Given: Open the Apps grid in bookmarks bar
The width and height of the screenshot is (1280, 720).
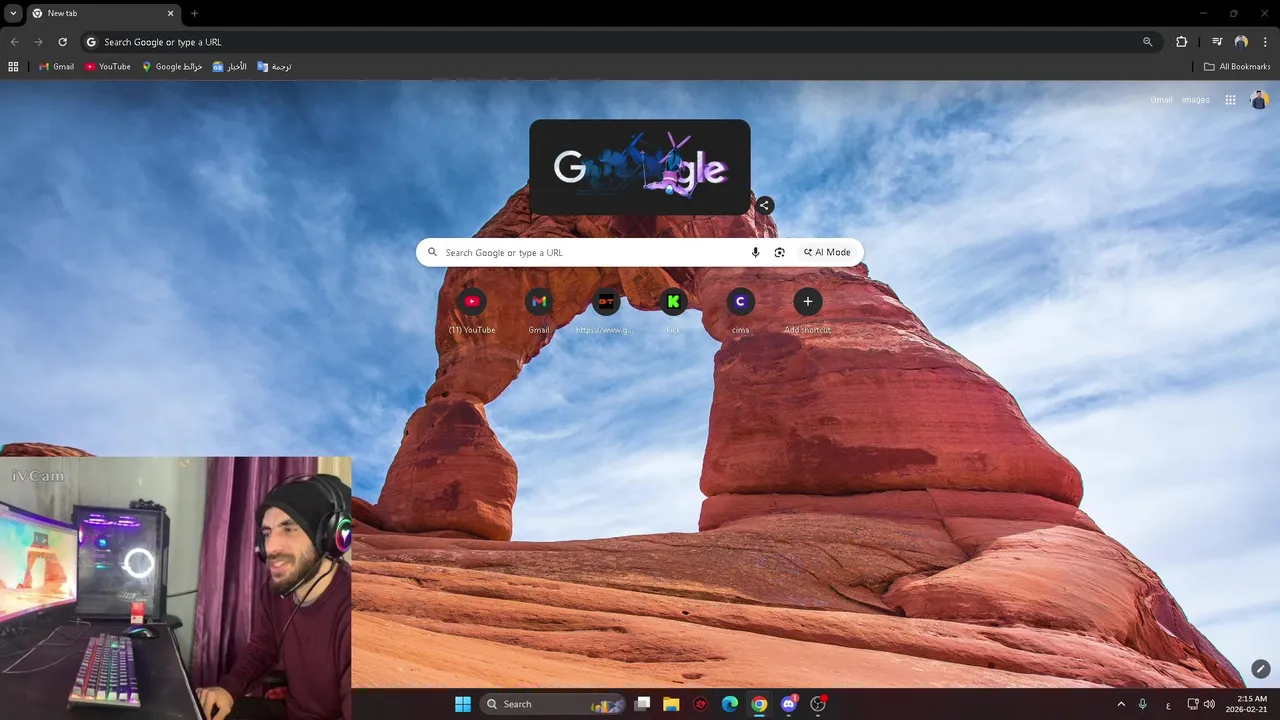Looking at the screenshot, I should [x=13, y=67].
